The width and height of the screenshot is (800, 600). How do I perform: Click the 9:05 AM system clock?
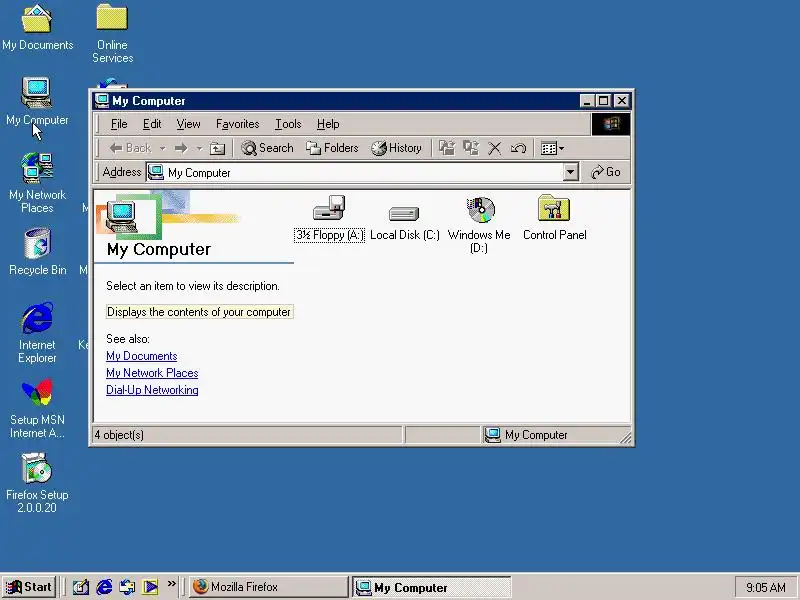766,587
